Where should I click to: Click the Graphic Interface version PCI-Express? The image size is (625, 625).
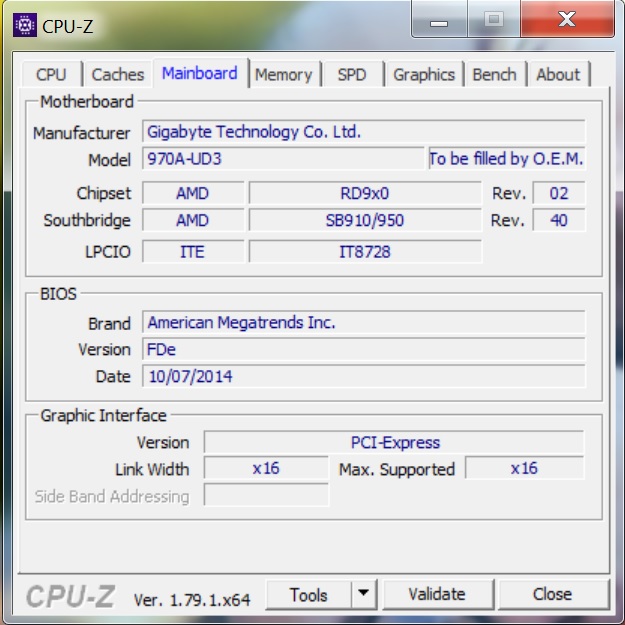coord(394,442)
